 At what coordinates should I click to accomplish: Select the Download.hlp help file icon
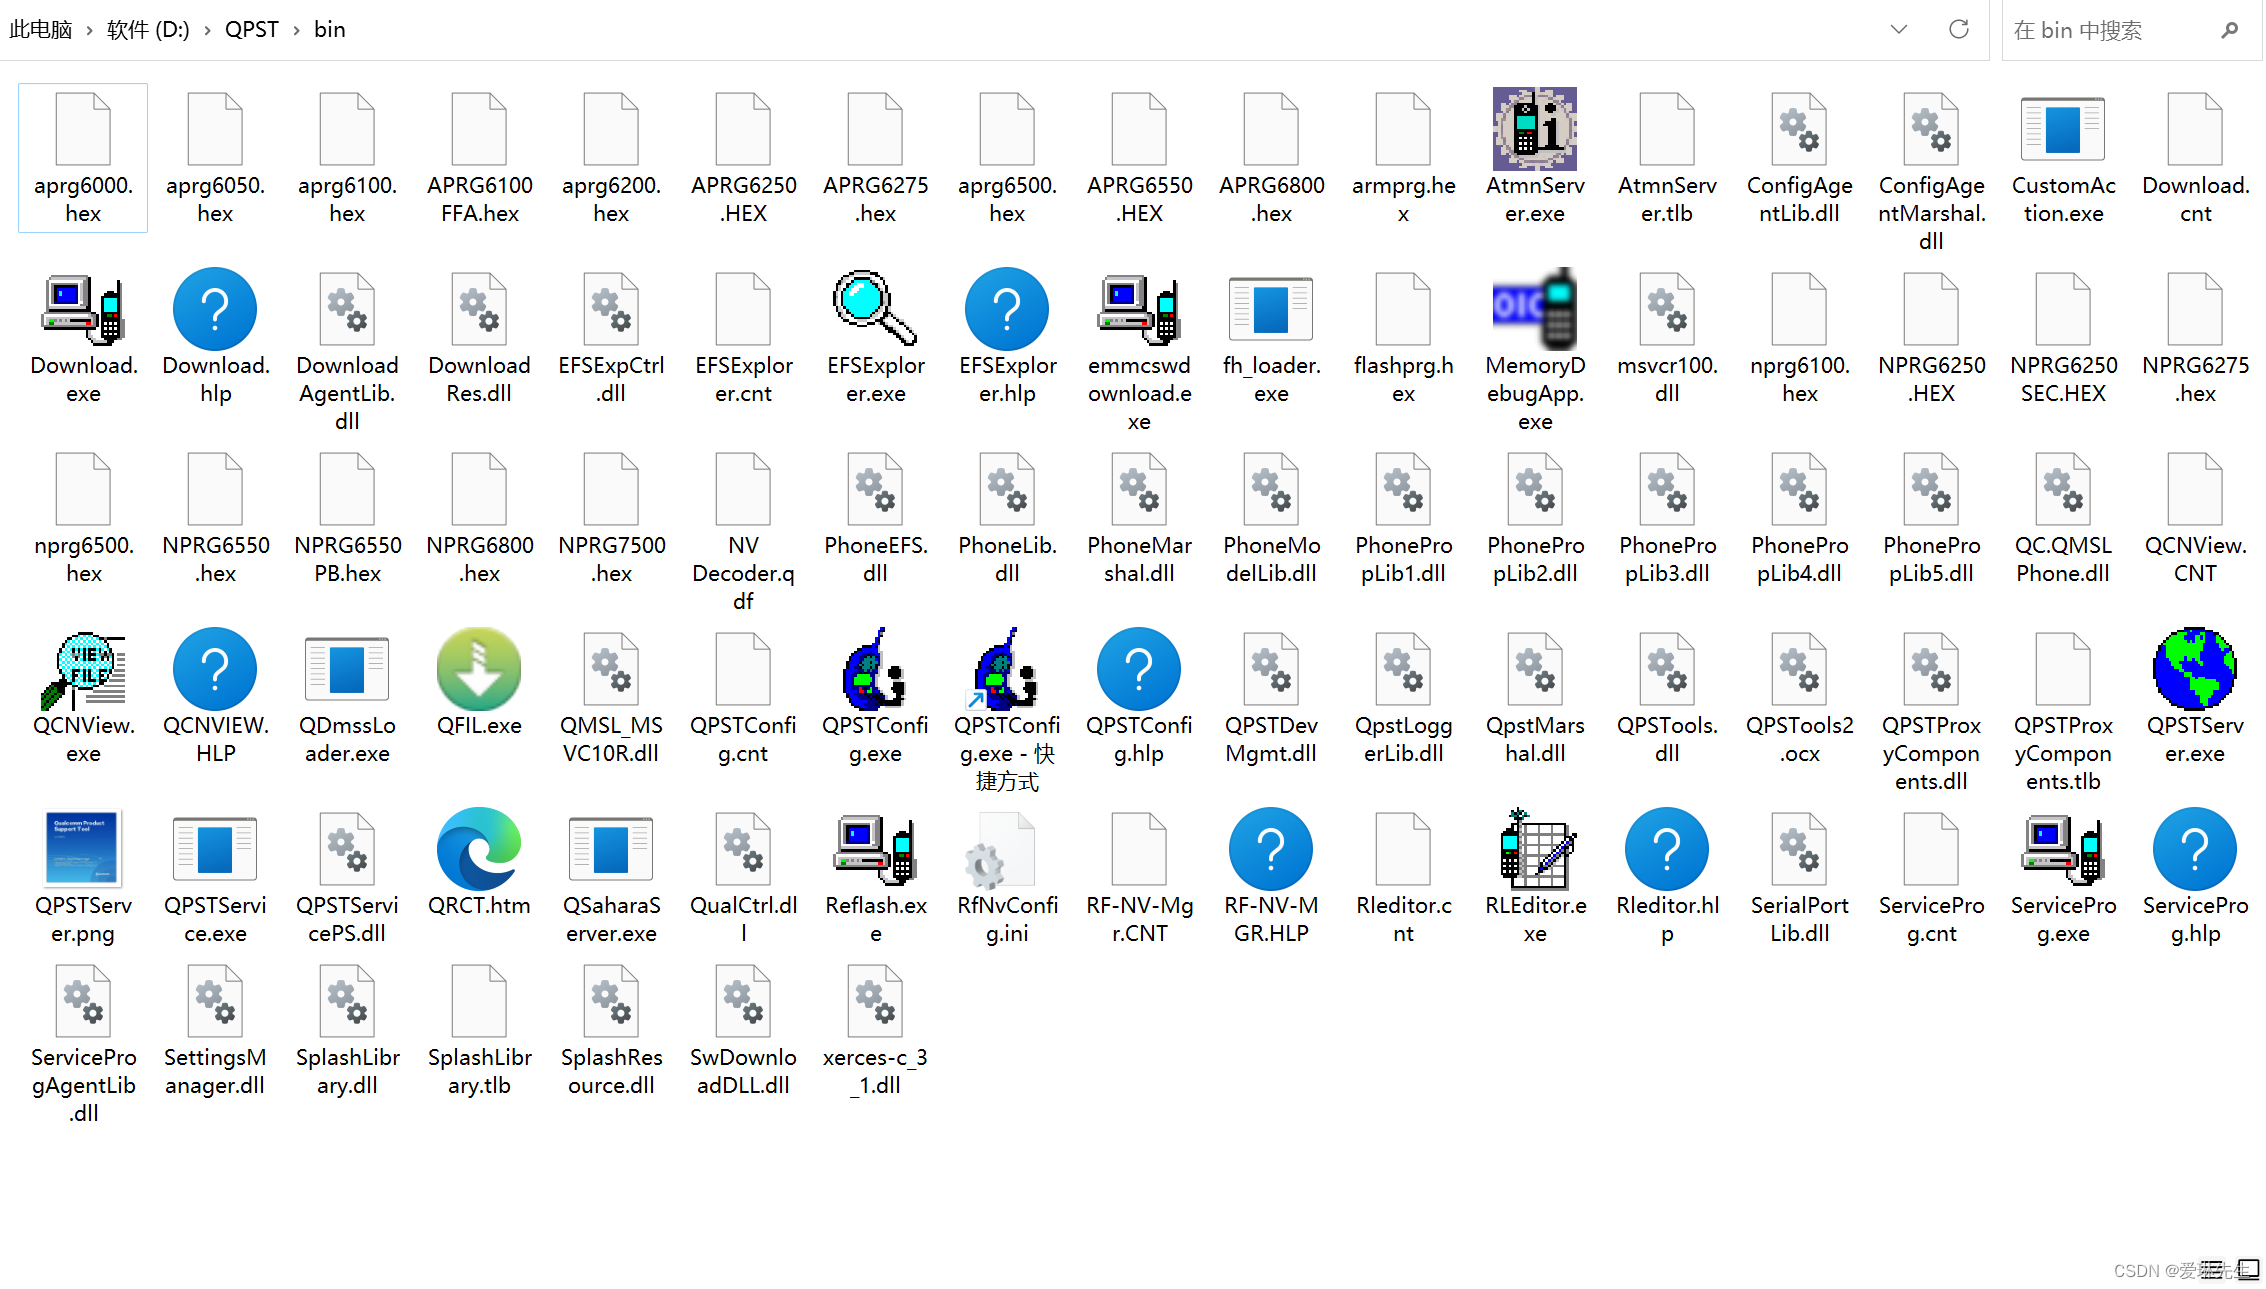click(x=215, y=310)
